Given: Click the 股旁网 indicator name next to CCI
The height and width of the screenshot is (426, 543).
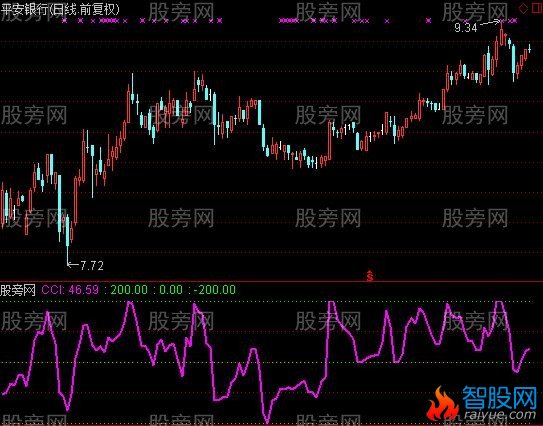Looking at the screenshot, I should (18, 290).
